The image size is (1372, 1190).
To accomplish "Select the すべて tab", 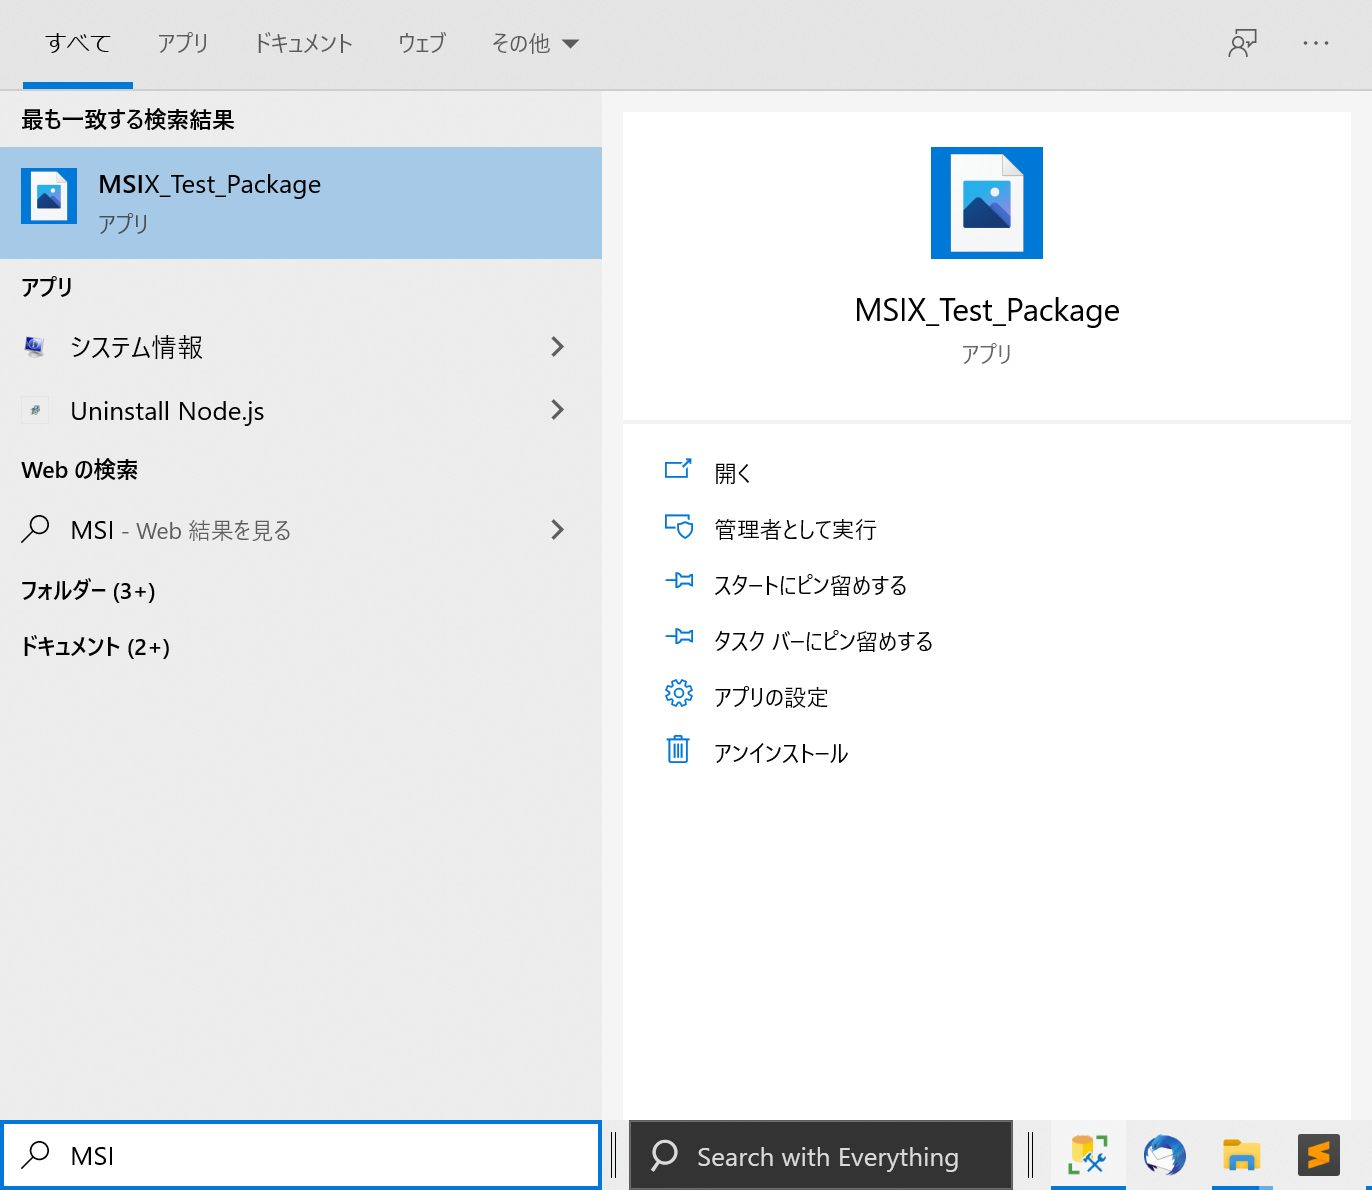I will (x=78, y=43).
